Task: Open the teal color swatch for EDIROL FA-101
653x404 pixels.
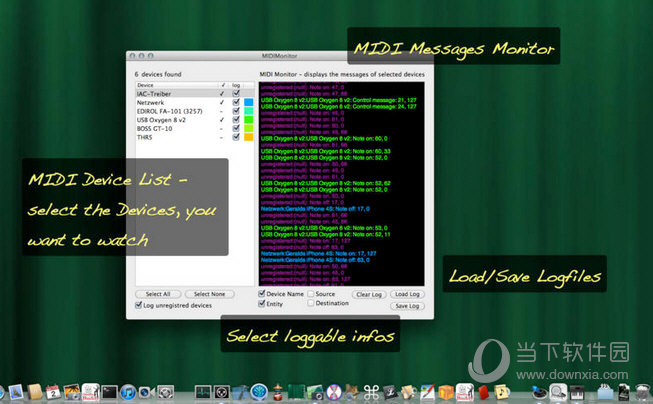Action: click(249, 111)
